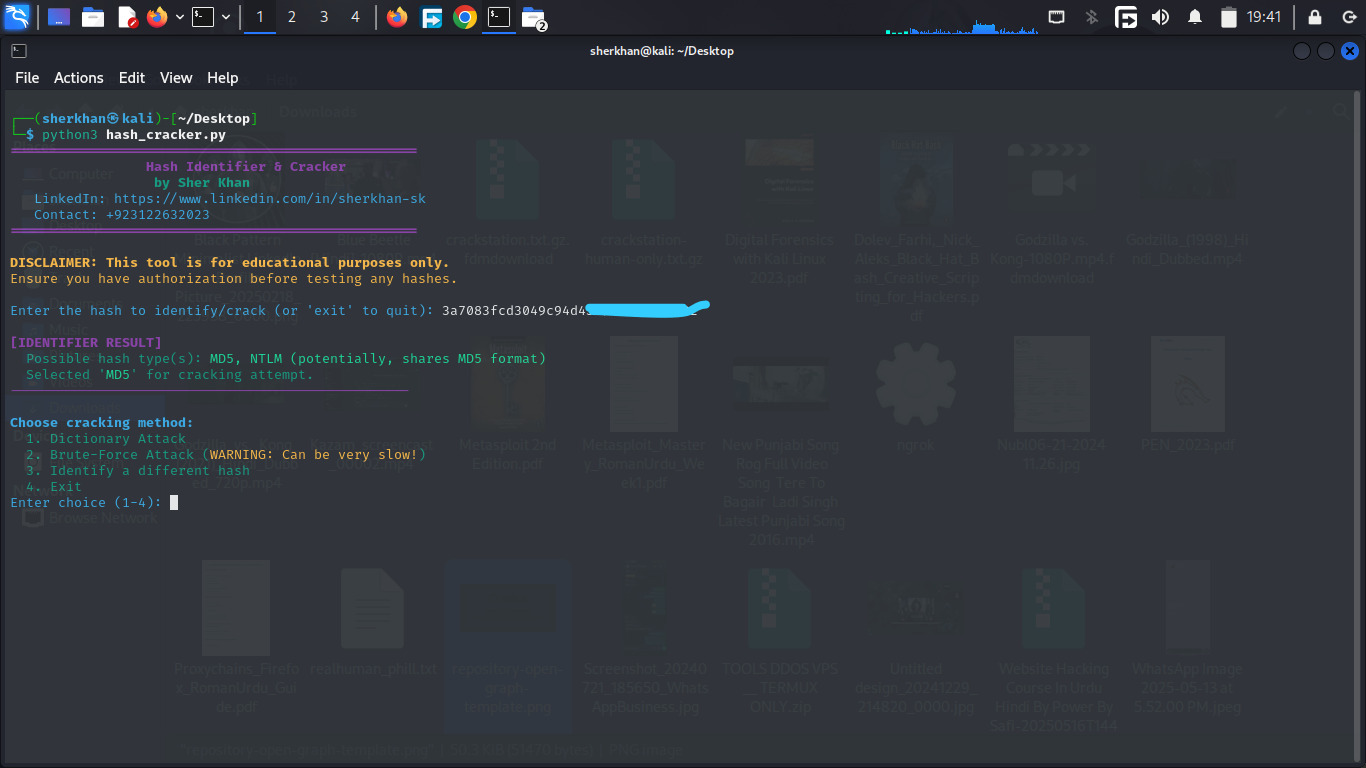
Task: Switch to workspace 3
Action: point(323,17)
